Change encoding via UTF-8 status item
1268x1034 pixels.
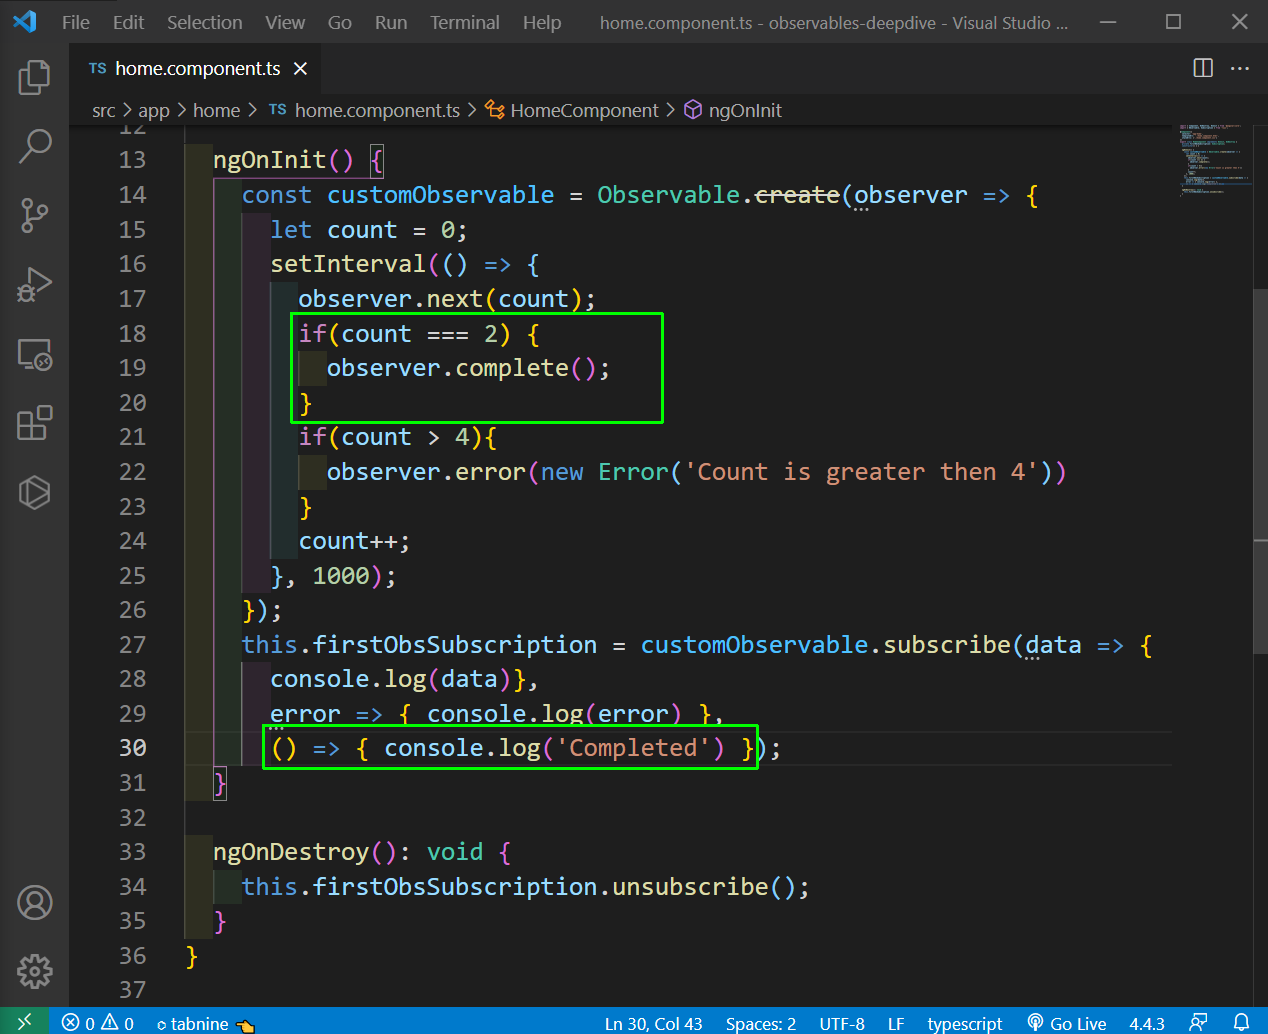coord(842,1023)
